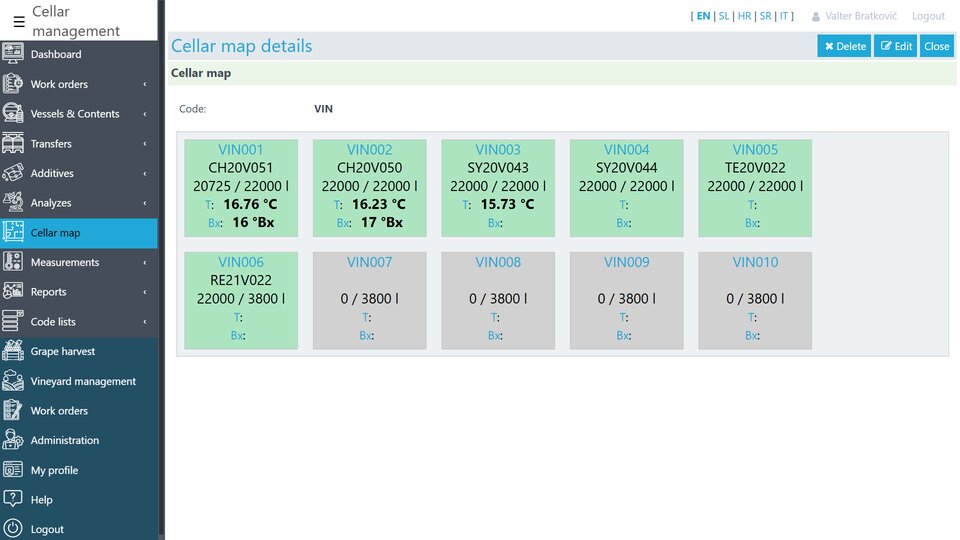This screenshot has width=960, height=540.
Task: Expand the Code lists submenu chevron
Action: [145, 322]
